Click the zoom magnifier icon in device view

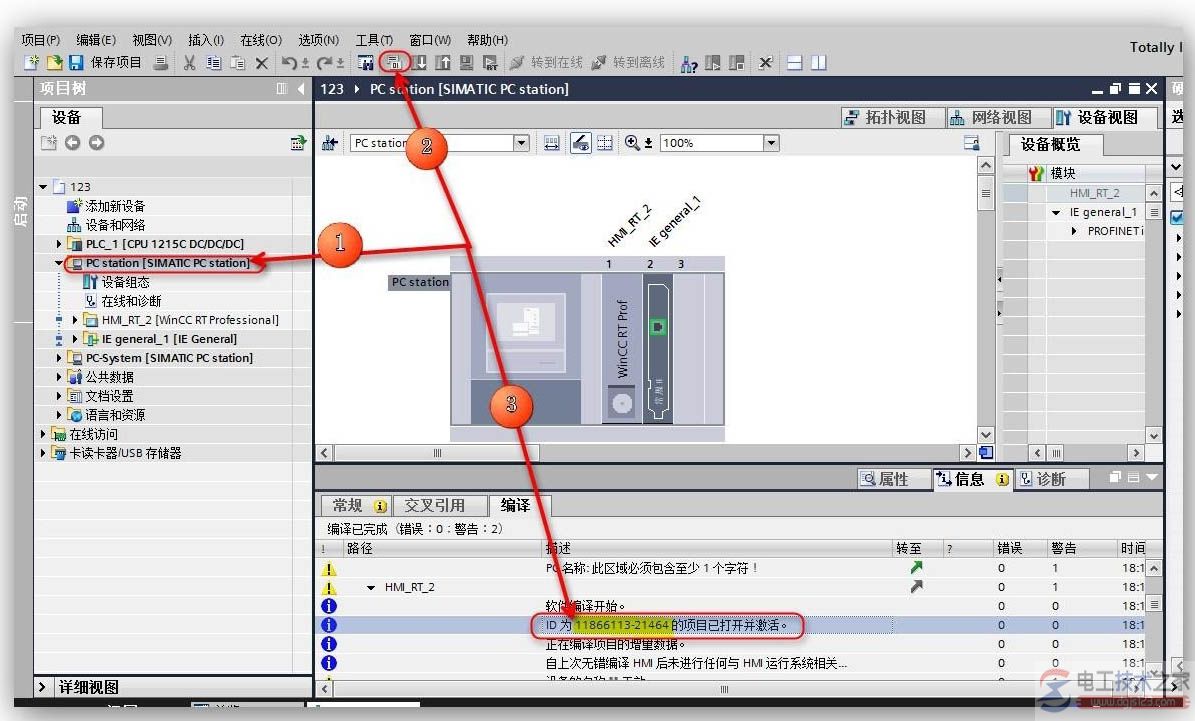click(x=633, y=143)
